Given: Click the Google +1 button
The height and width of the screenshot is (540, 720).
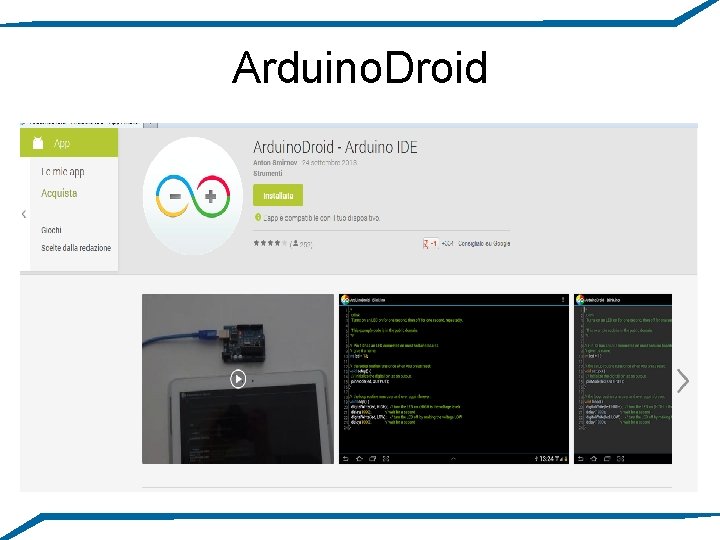Looking at the screenshot, I should tap(430, 244).
